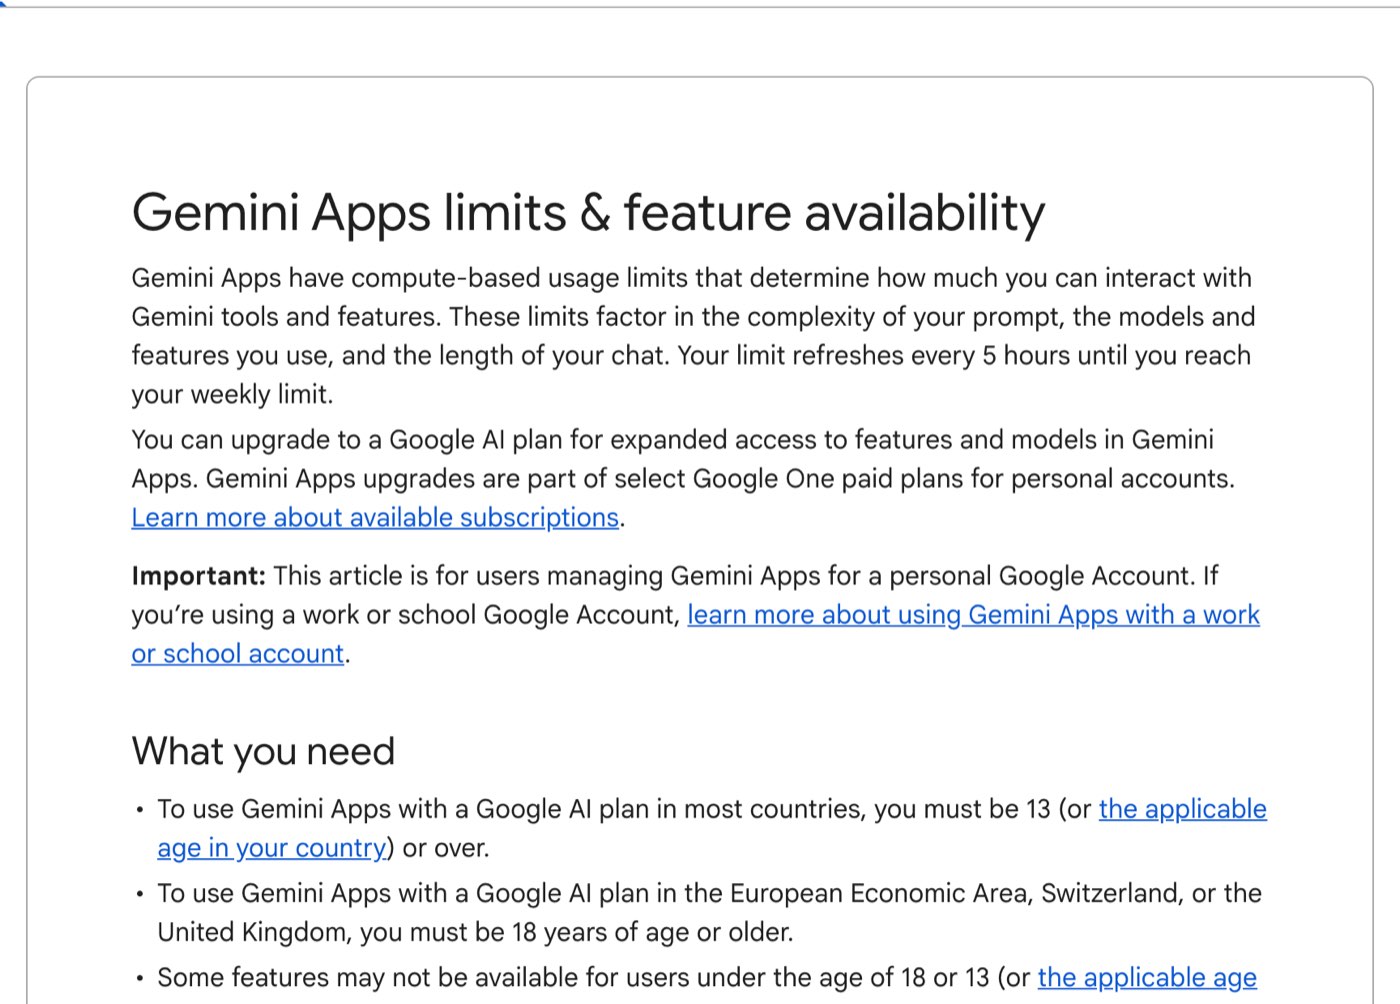1400x1004 pixels.
Task: Open 'Learn more about available subscriptions' link
Action: (375, 518)
